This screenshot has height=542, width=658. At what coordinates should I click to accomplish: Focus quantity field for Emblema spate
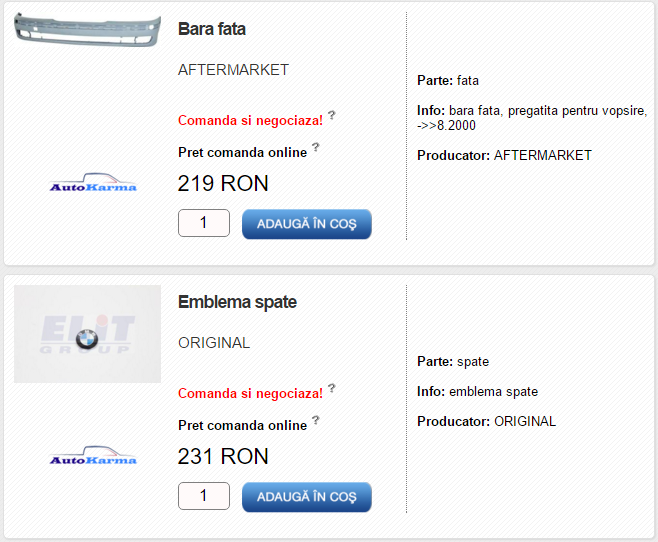204,496
